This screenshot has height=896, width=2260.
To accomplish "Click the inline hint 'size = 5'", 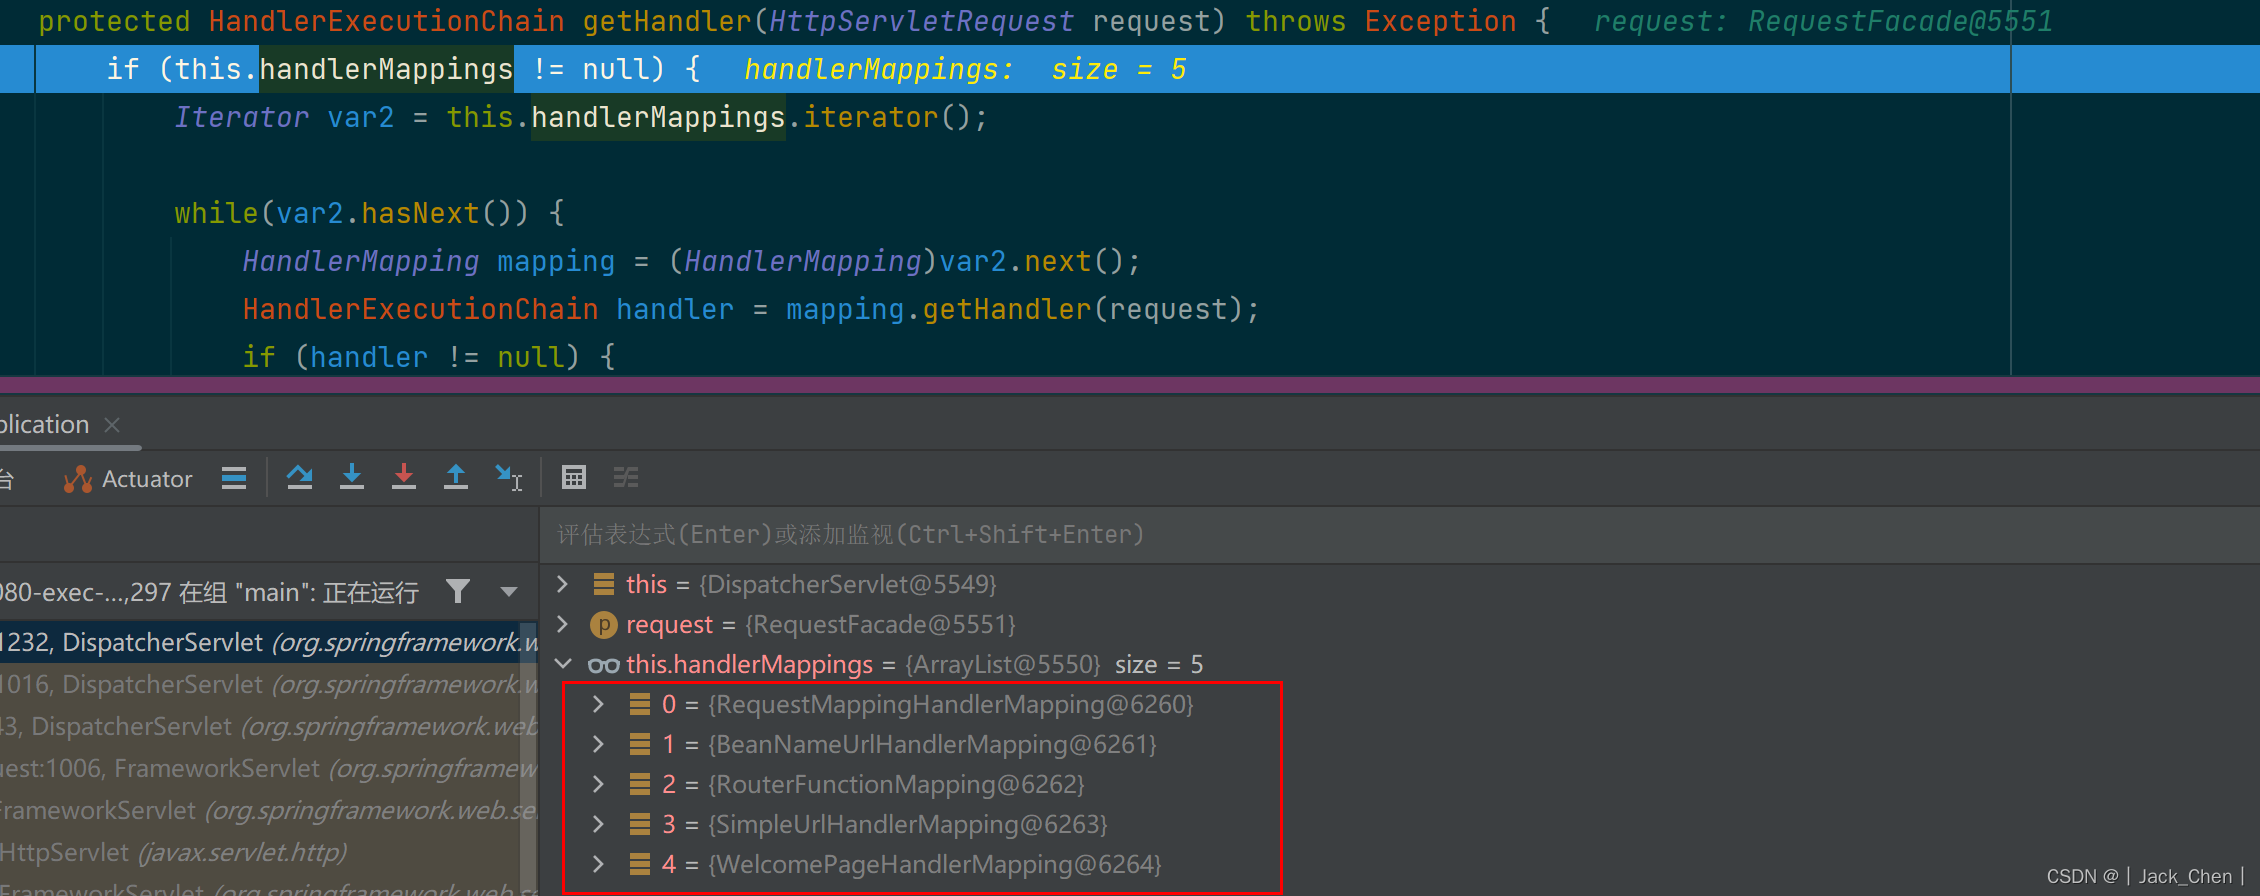I will tap(1118, 69).
